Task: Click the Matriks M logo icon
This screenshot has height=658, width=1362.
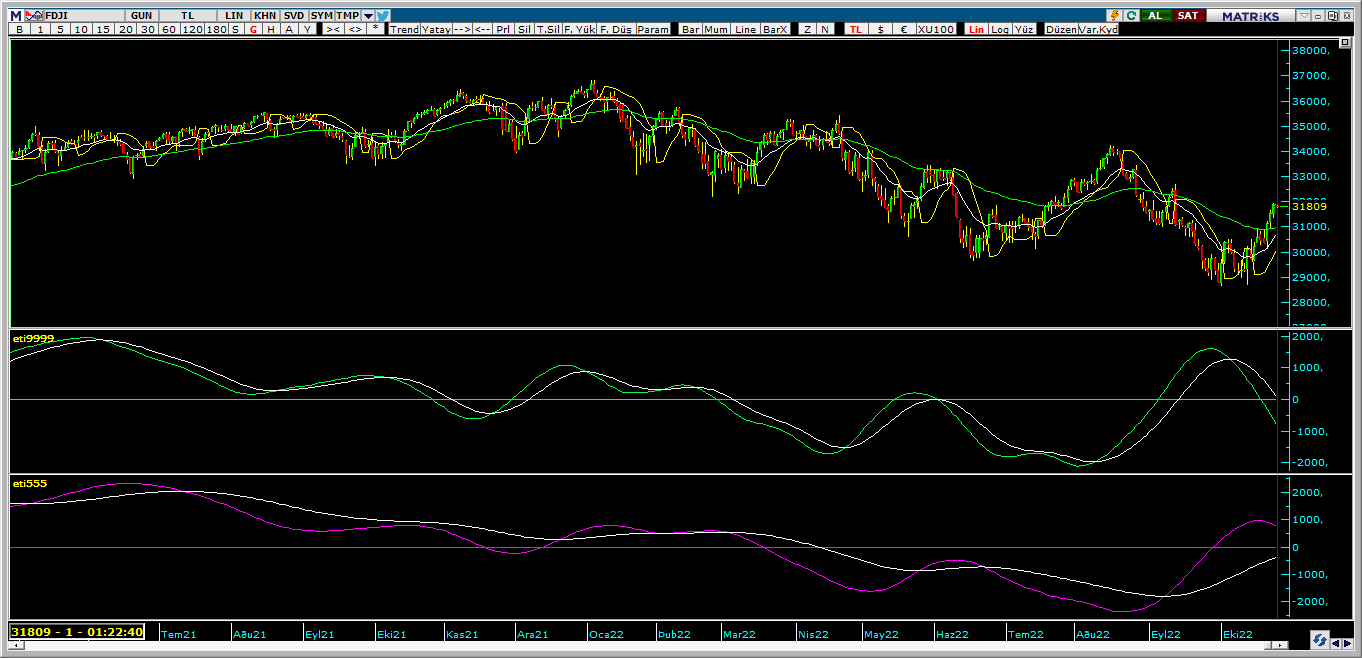Action: pos(16,16)
